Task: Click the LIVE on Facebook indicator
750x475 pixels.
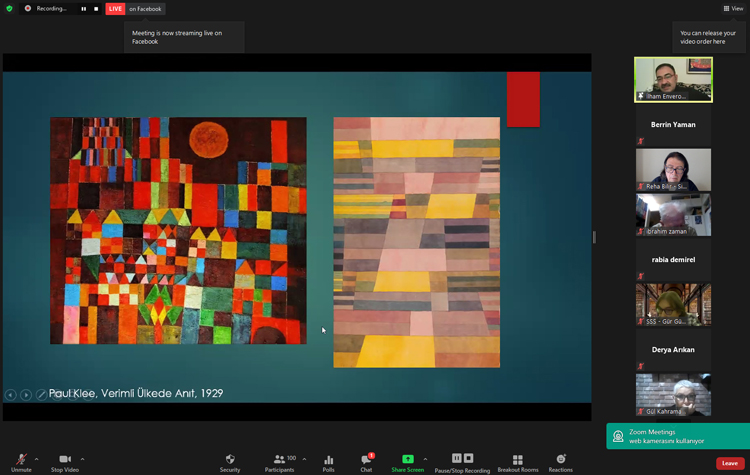Action: 134,9
